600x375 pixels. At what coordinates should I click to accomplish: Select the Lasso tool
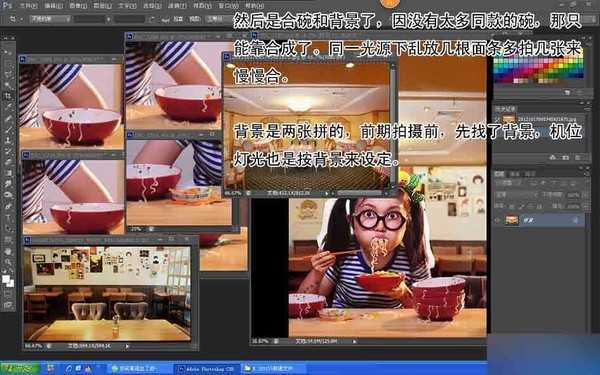pyautogui.click(x=8, y=73)
